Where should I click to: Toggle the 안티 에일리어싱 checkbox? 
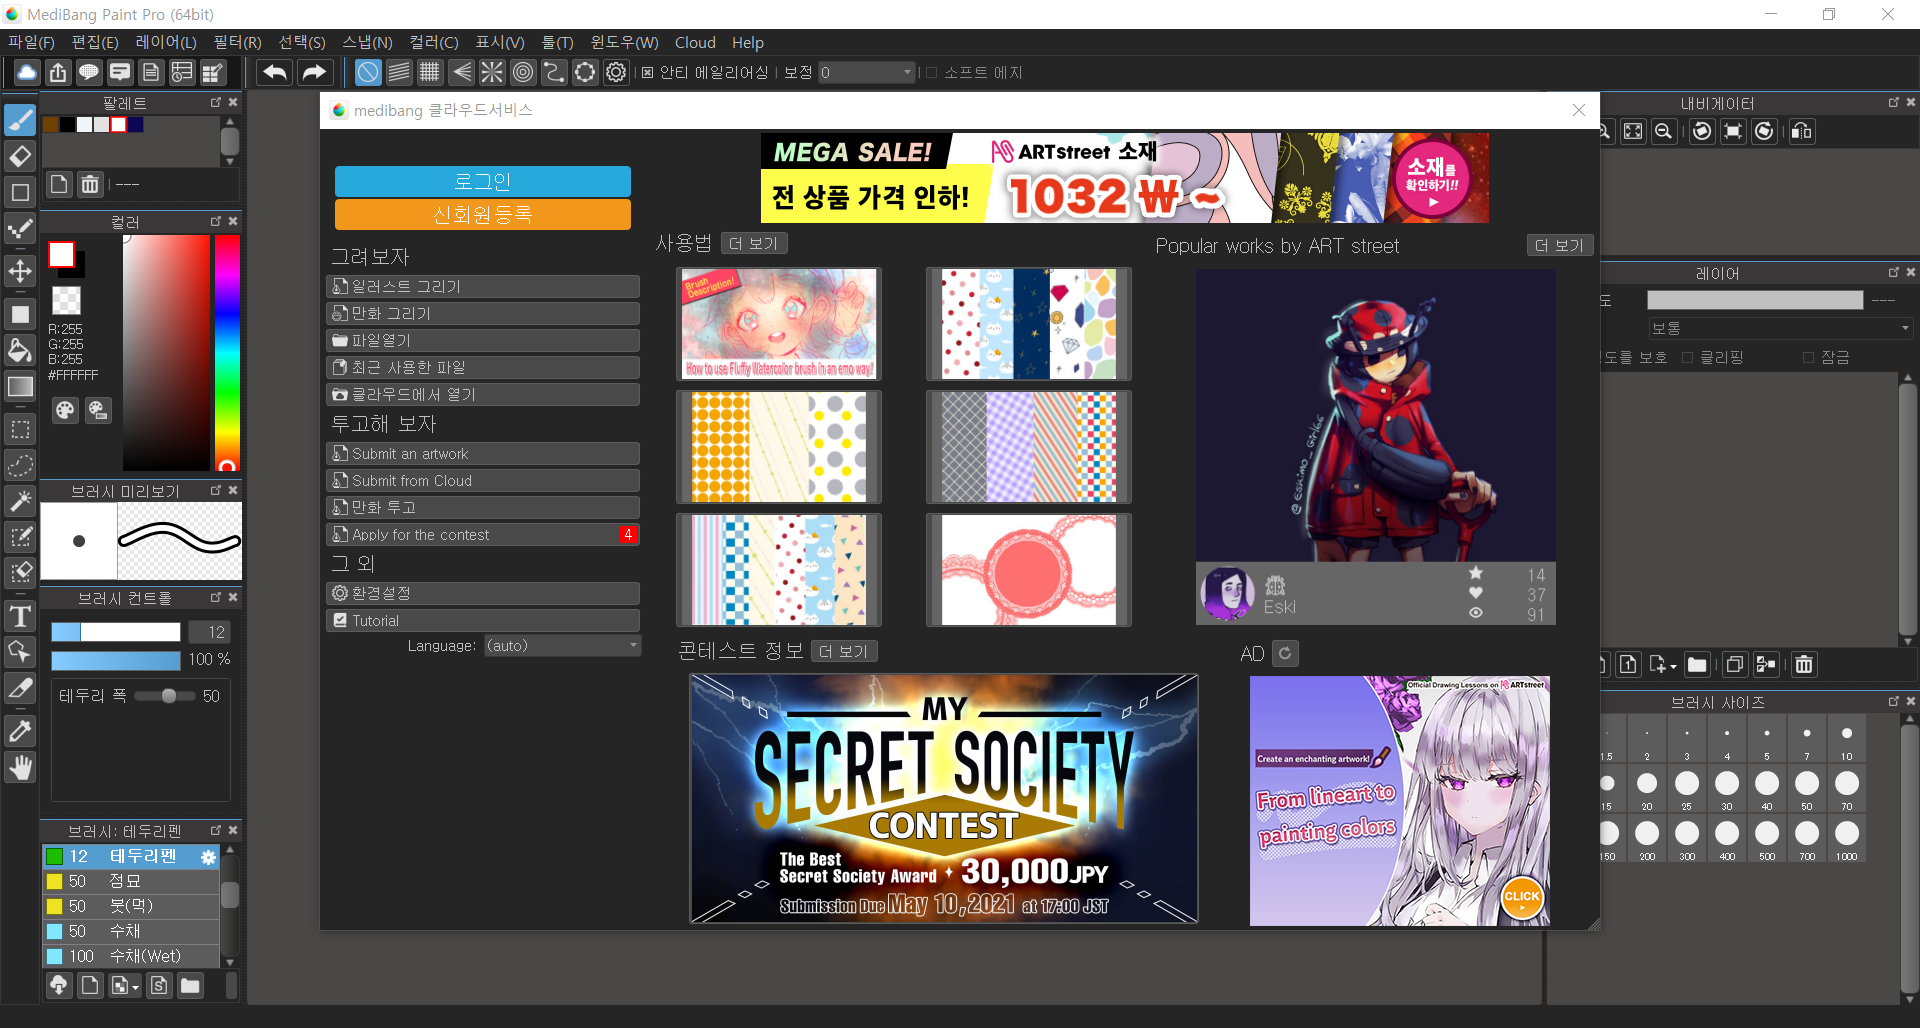(x=647, y=72)
